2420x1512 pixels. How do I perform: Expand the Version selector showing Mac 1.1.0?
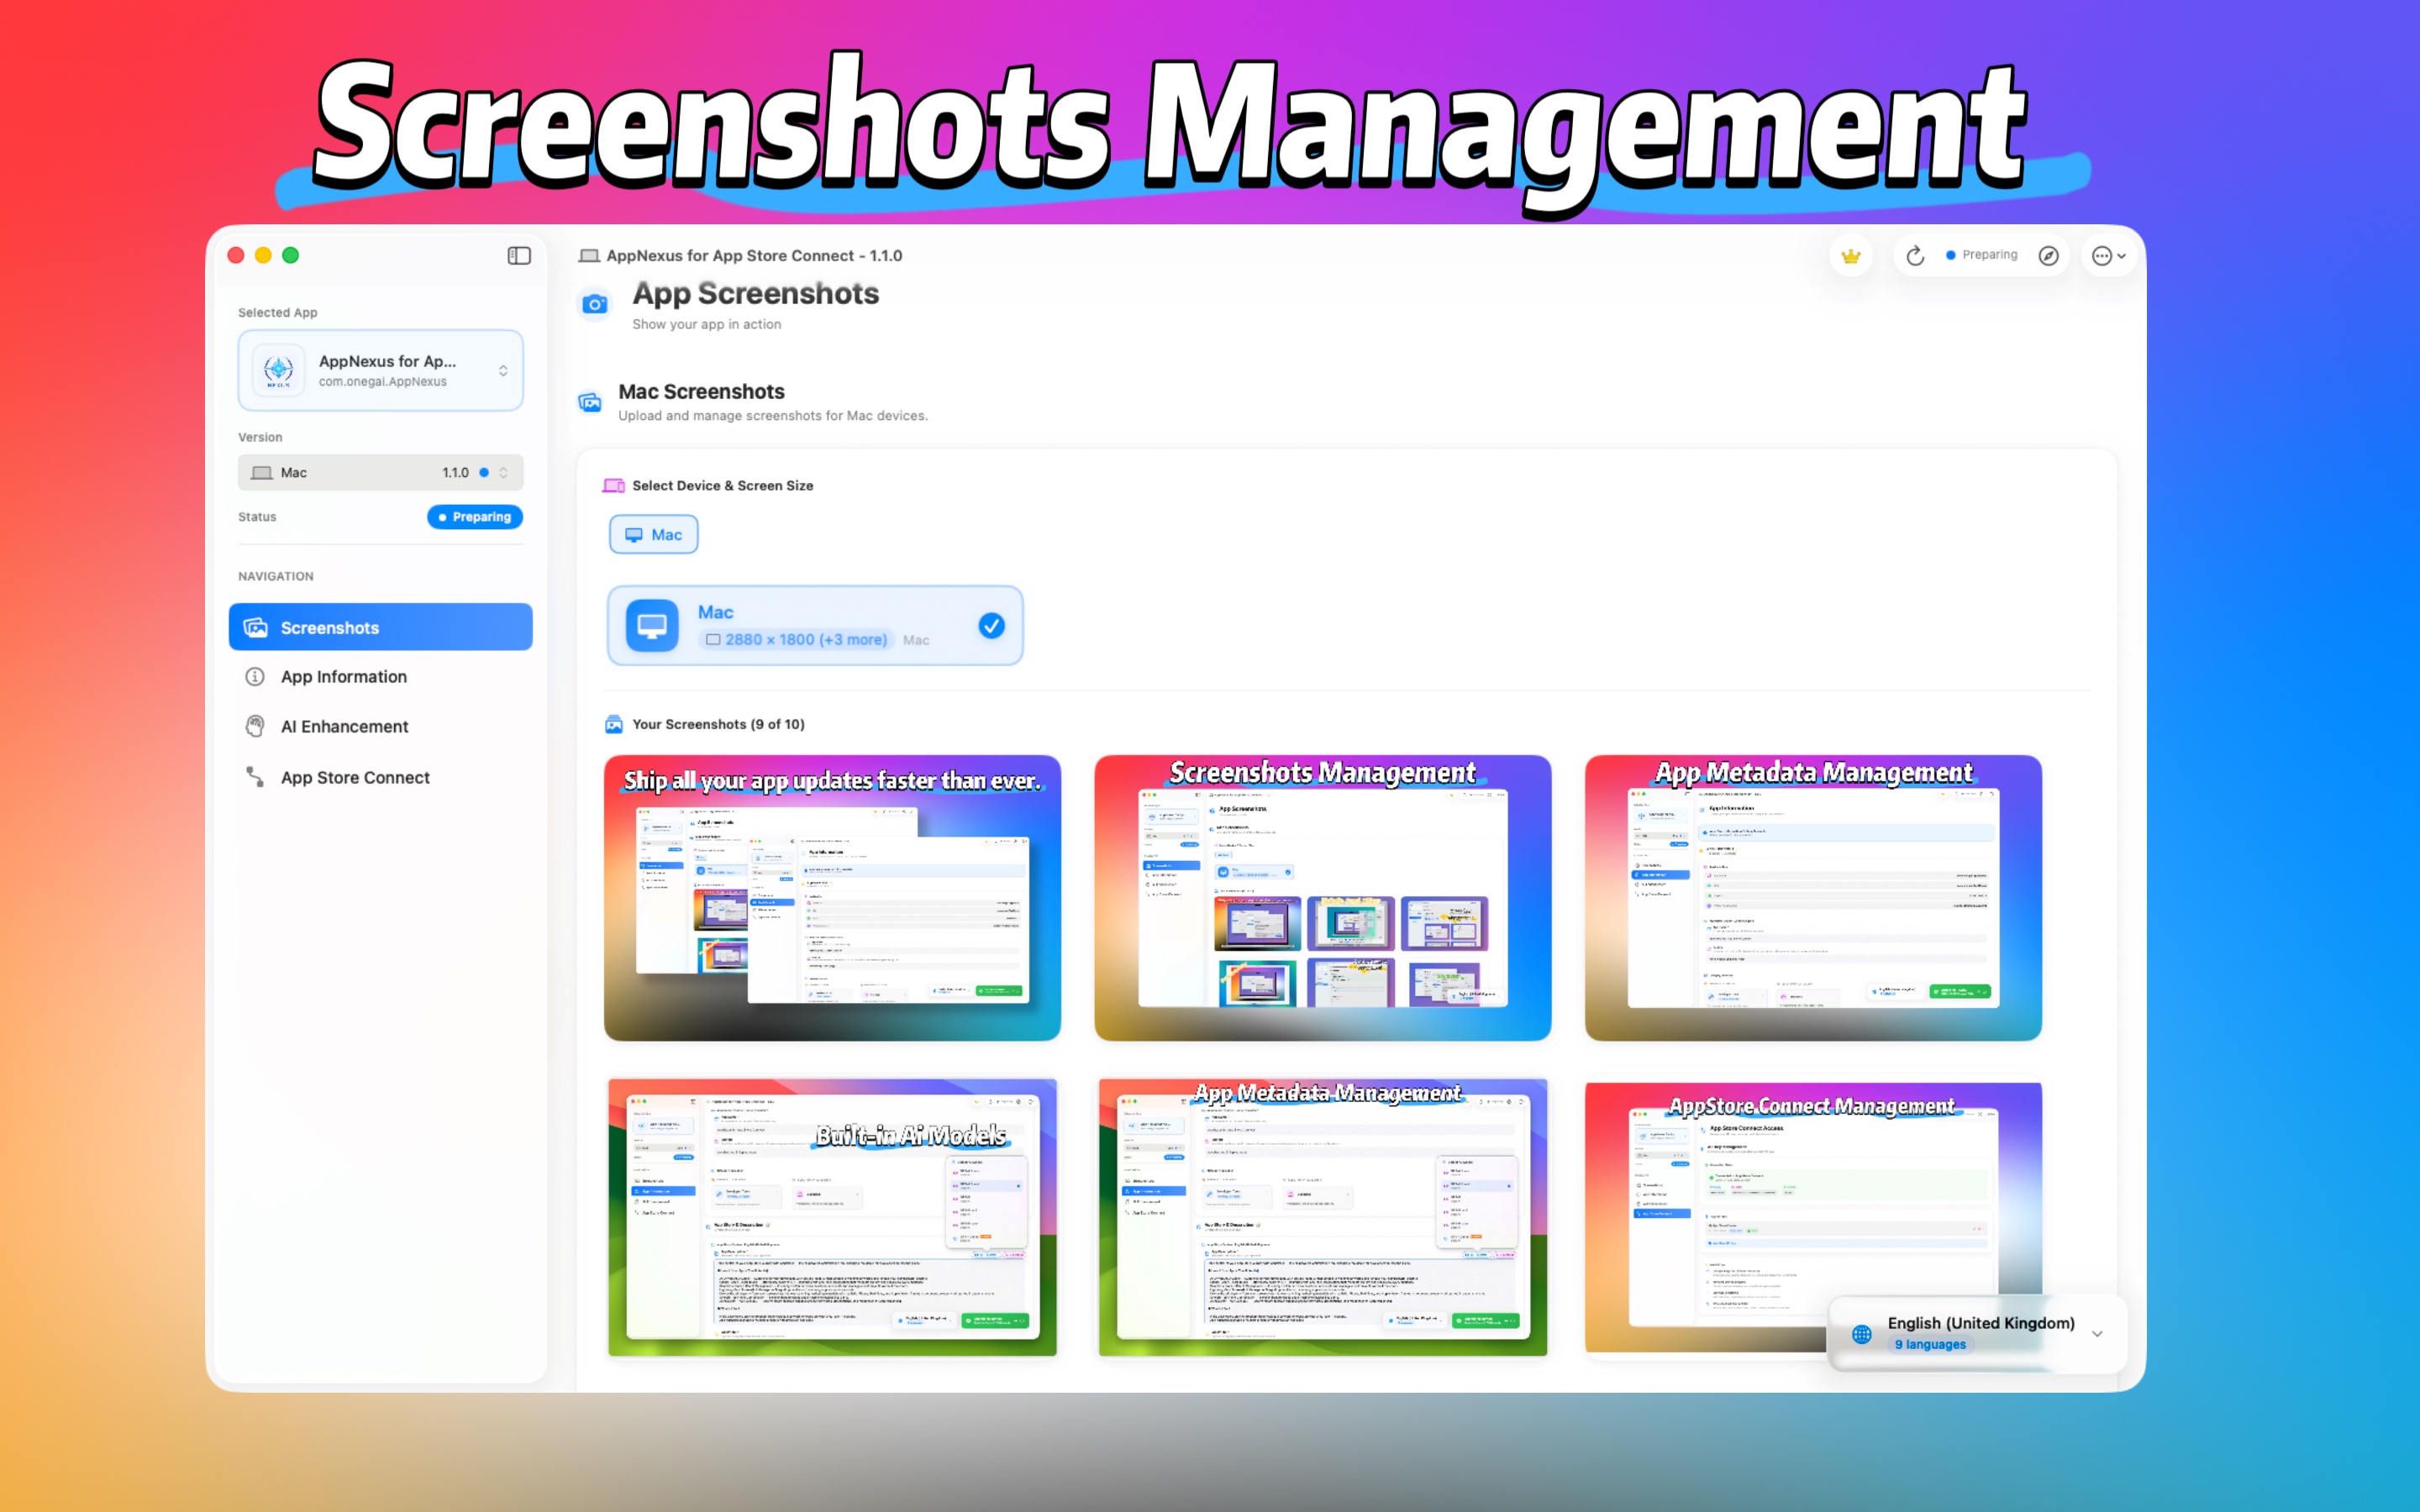(x=503, y=471)
